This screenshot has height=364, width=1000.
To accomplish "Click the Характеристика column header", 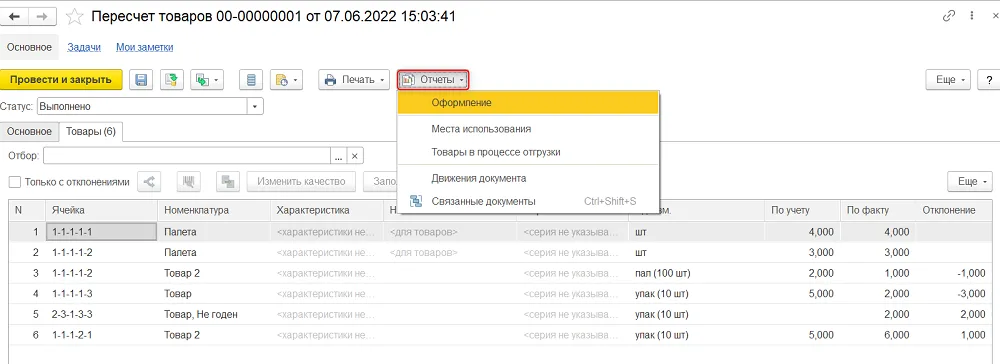I will 327,210.
